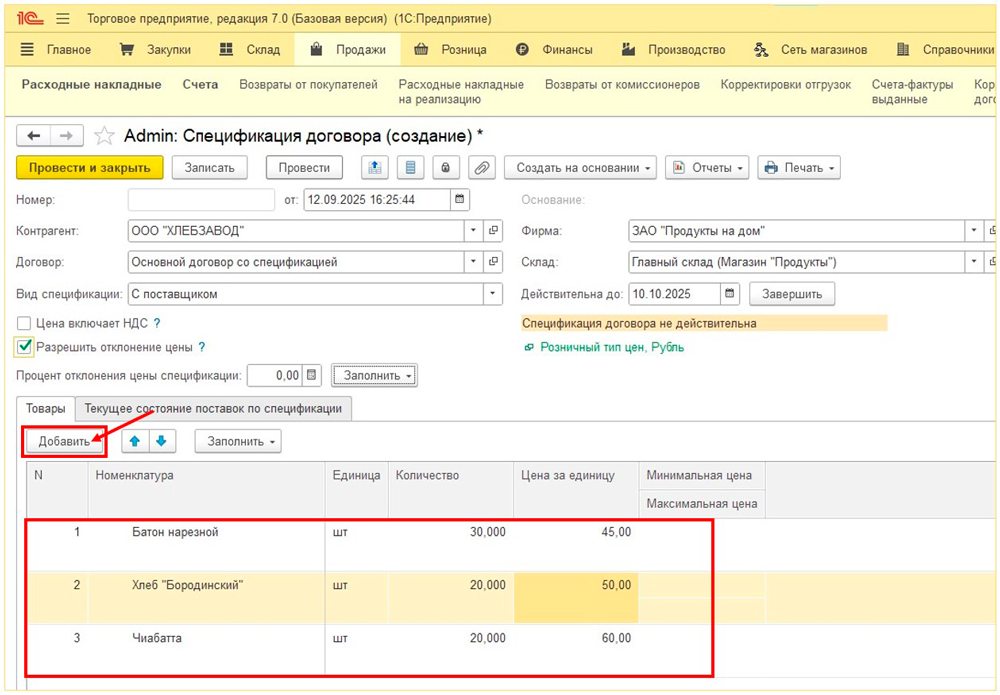The height and width of the screenshot is (695, 1000).
Task: Switch to the "Текущее состояние поставок по спецификации" tab
Action: tap(213, 408)
